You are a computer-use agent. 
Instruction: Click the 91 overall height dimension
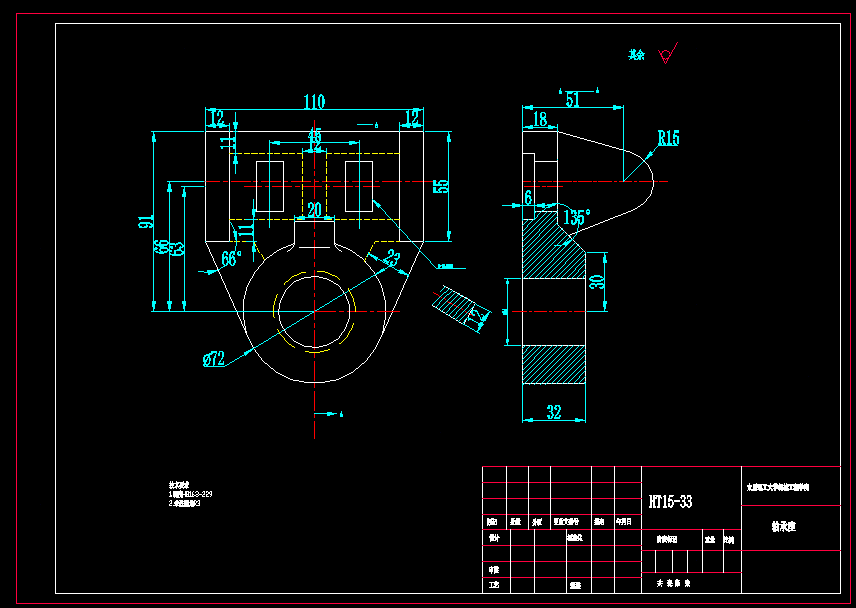pos(146,221)
